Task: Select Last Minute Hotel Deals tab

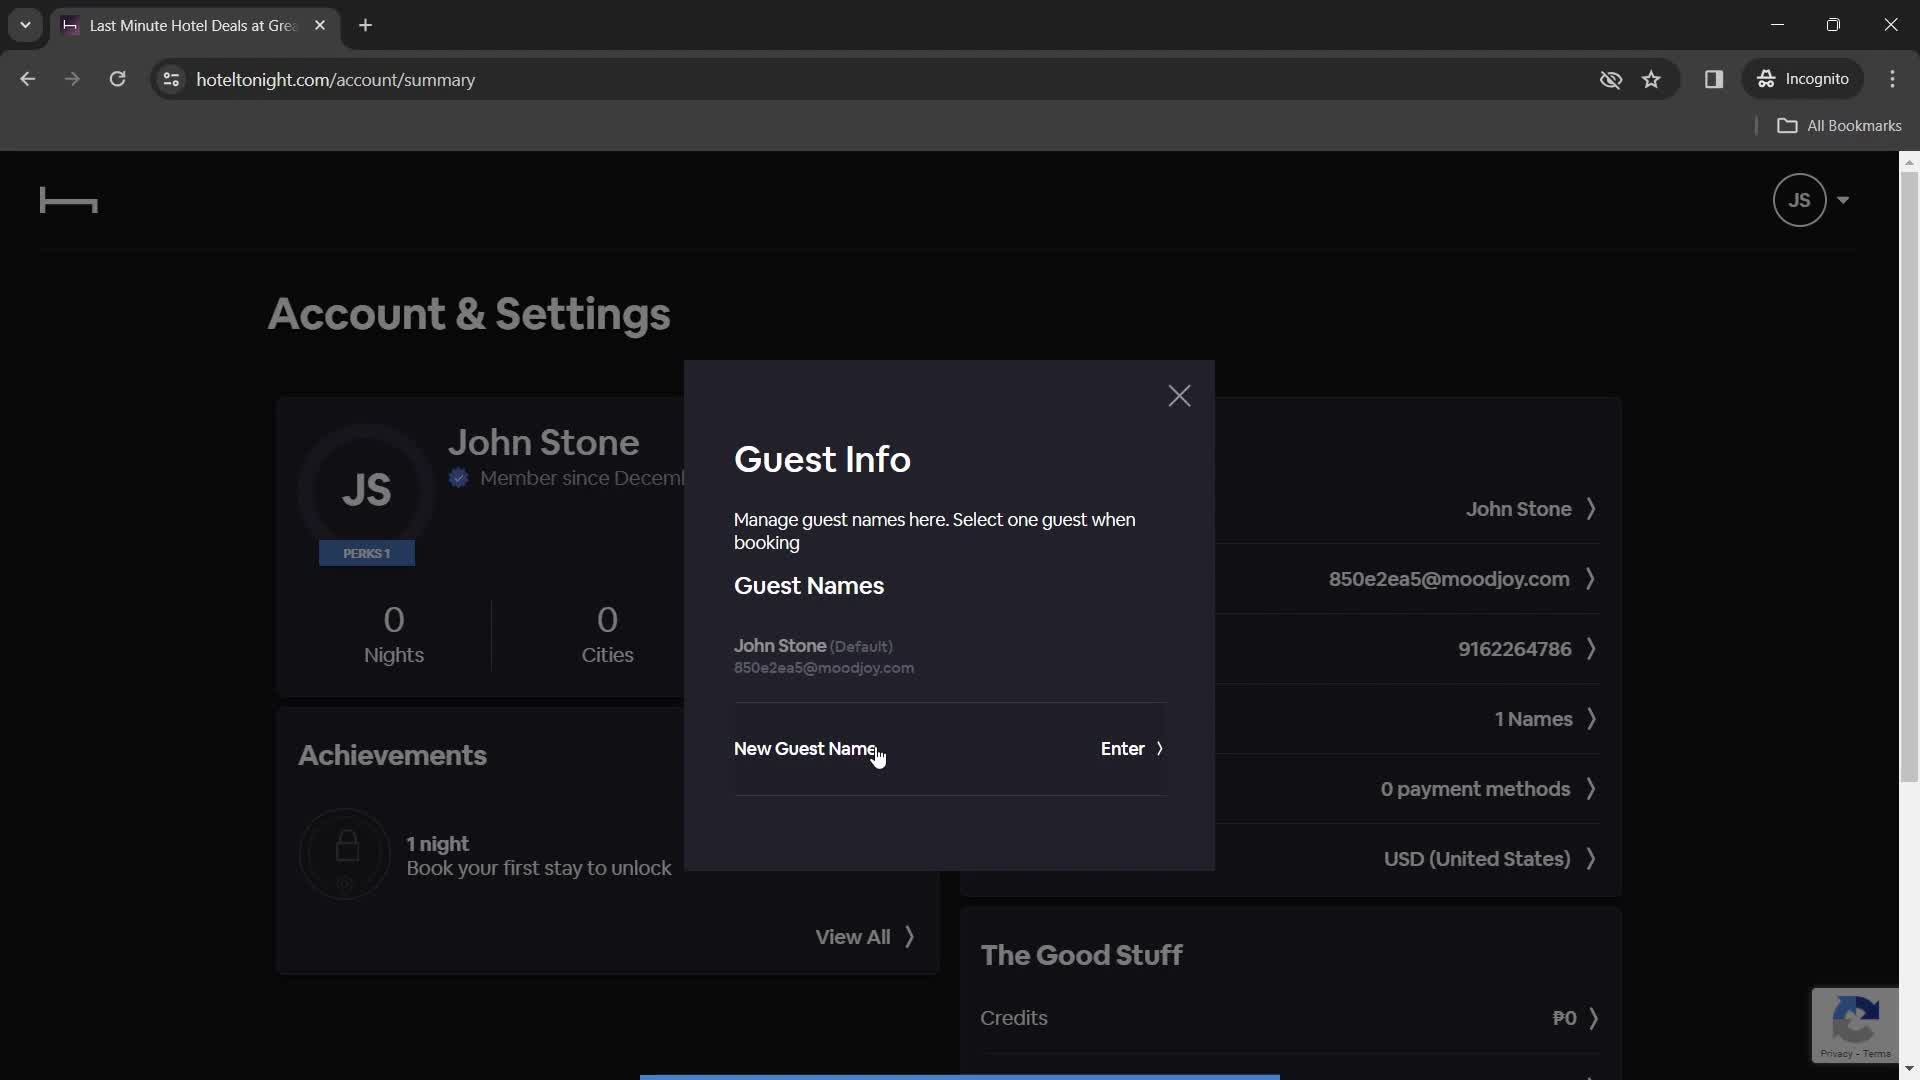Action: (x=195, y=26)
